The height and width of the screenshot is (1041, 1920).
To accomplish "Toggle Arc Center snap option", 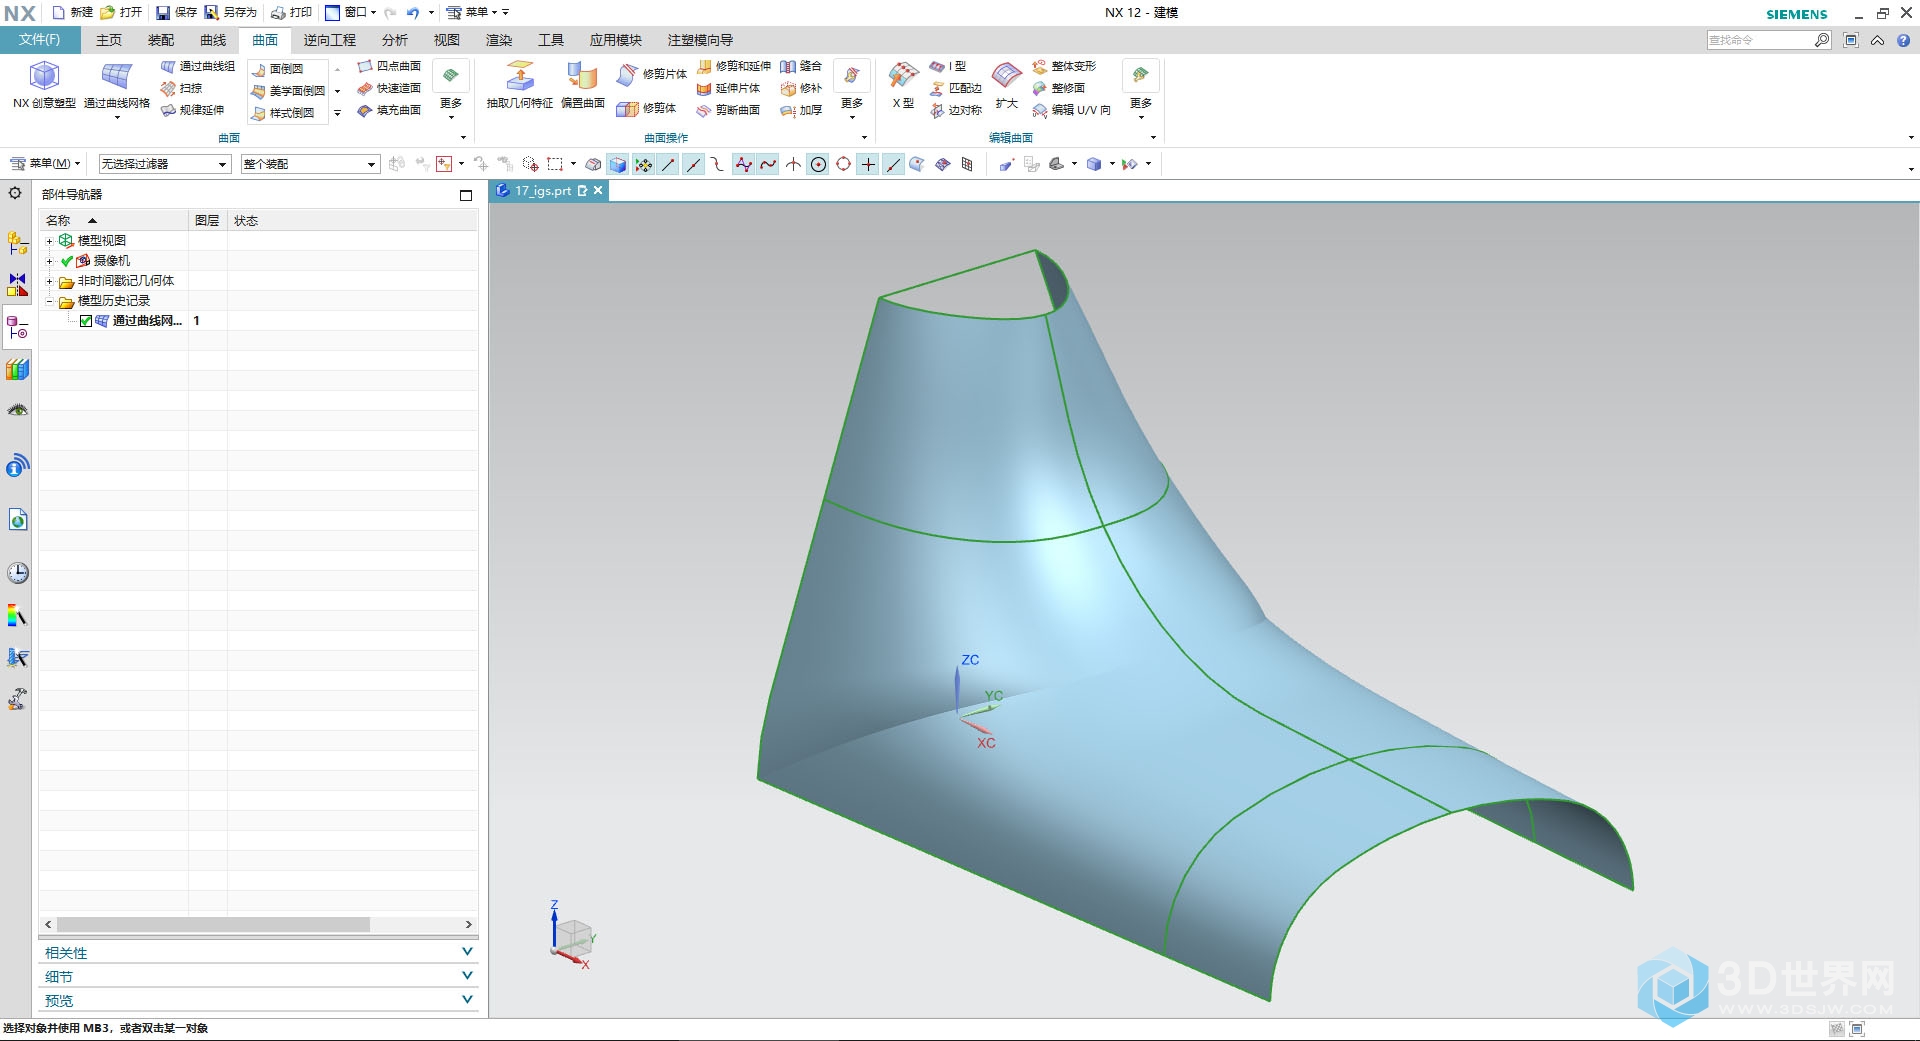I will click(x=818, y=164).
